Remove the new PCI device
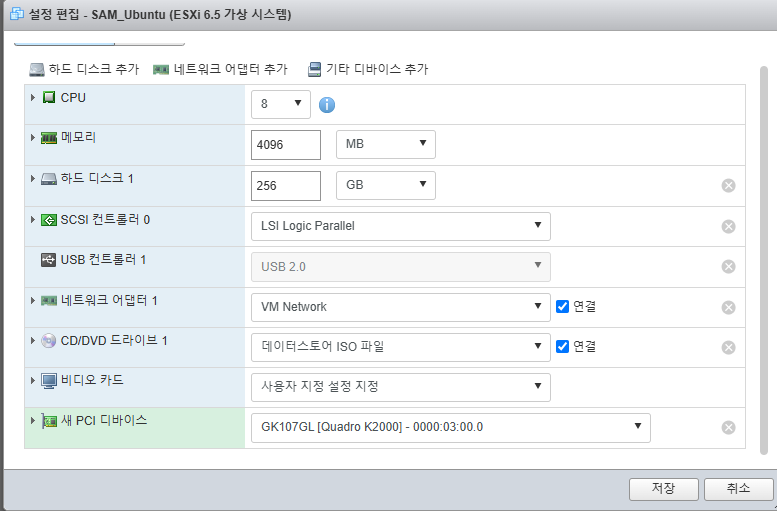The height and width of the screenshot is (511, 777). (x=728, y=427)
